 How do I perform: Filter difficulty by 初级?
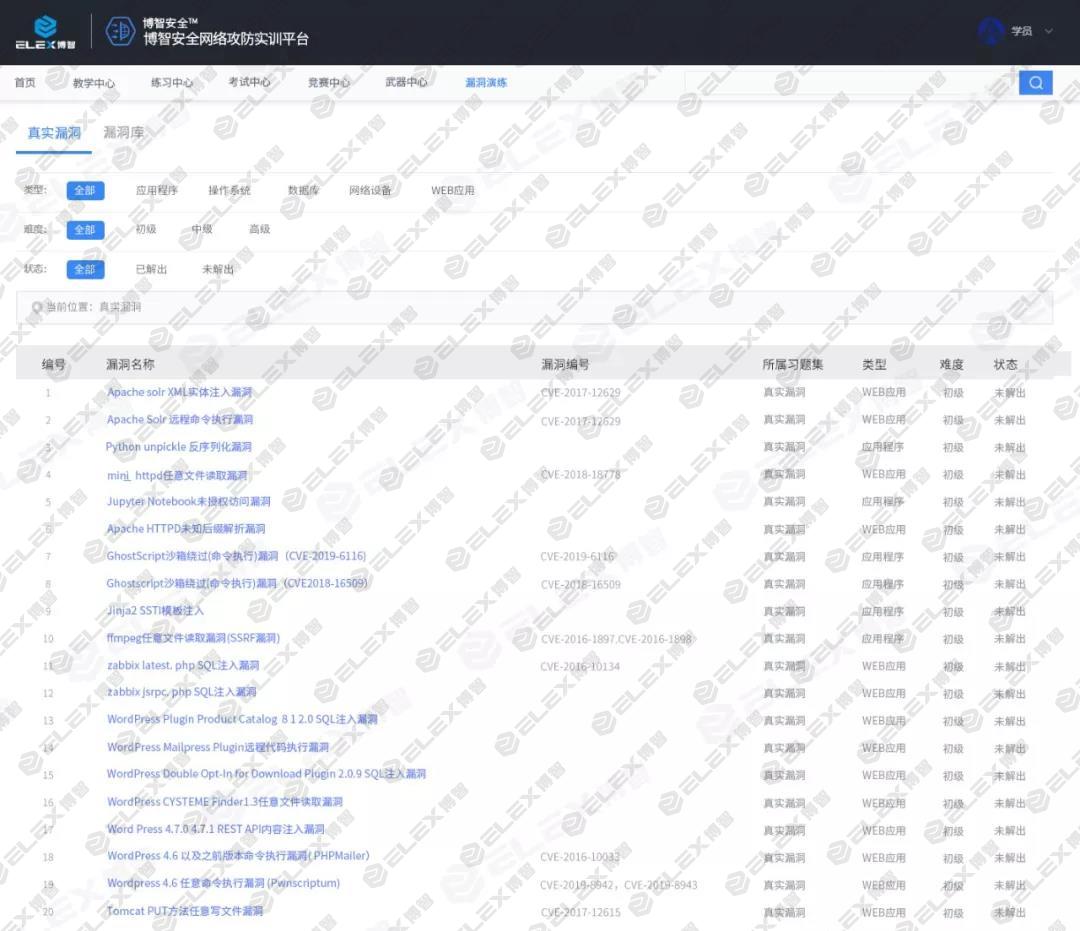pos(146,229)
